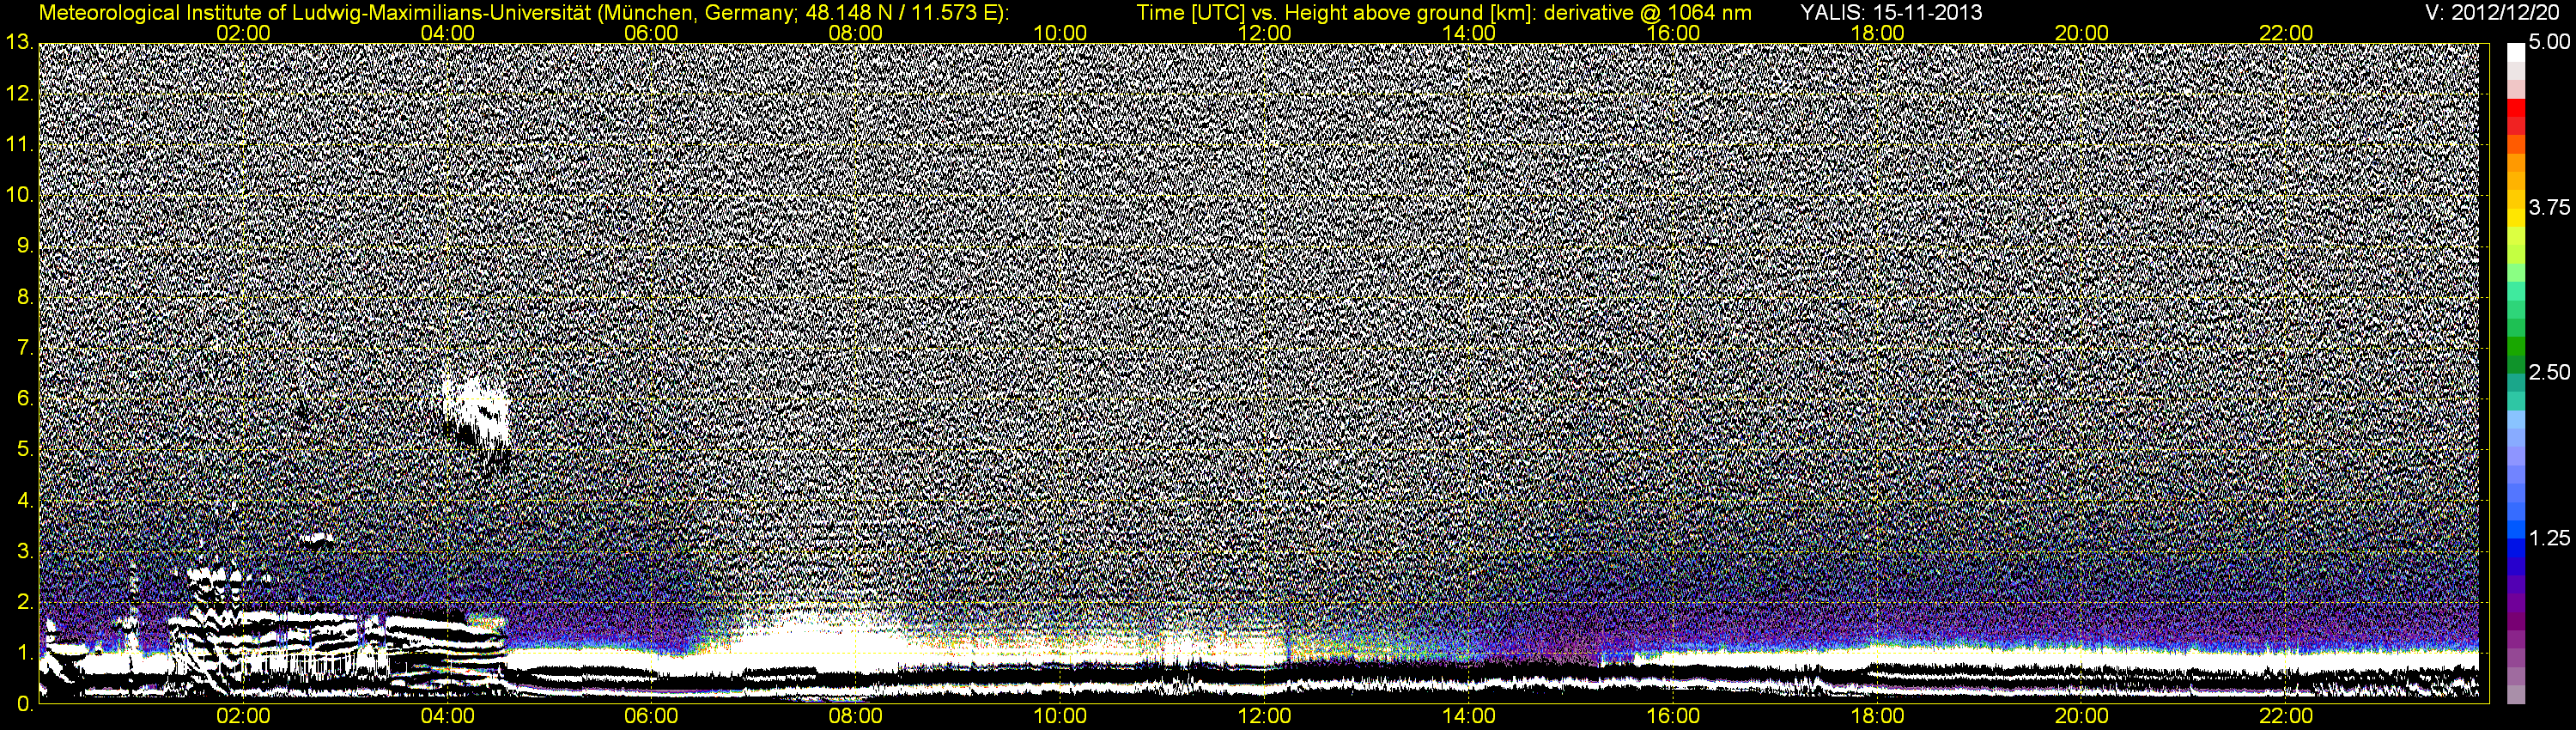
Task: Click the '3.' height axis label
Action: tap(25, 551)
